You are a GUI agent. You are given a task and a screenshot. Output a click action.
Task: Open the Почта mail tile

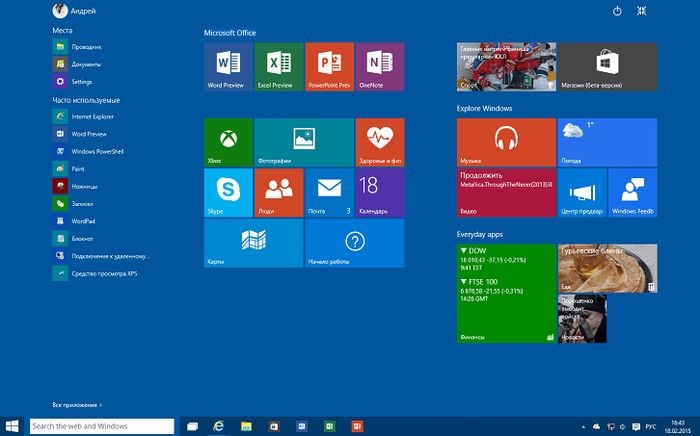coord(329,193)
